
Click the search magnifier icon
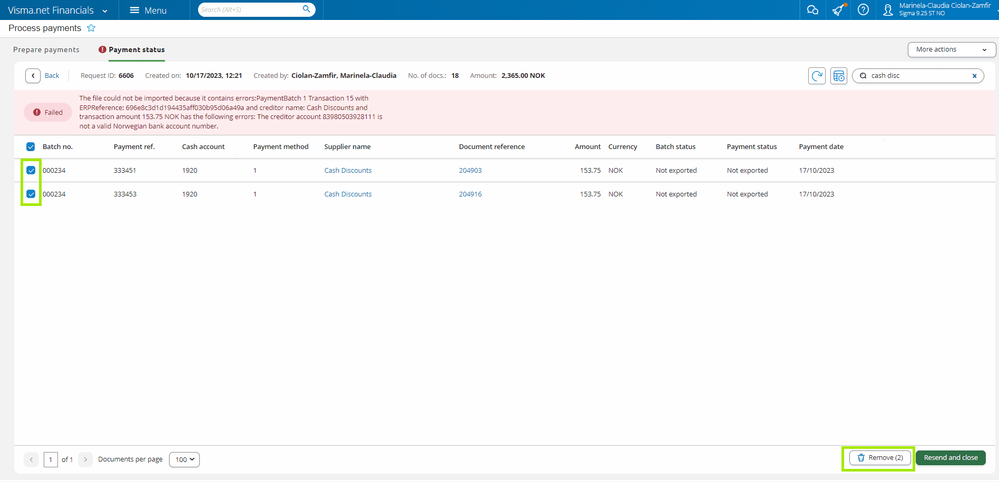[306, 10]
